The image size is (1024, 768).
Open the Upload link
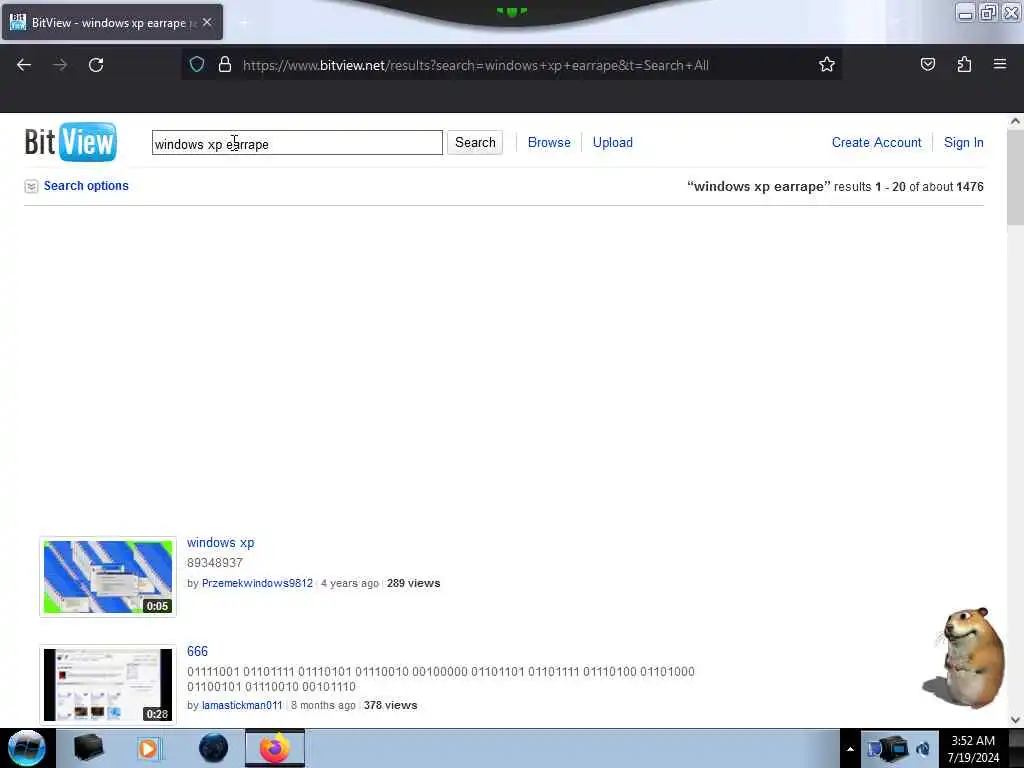pyautogui.click(x=613, y=142)
